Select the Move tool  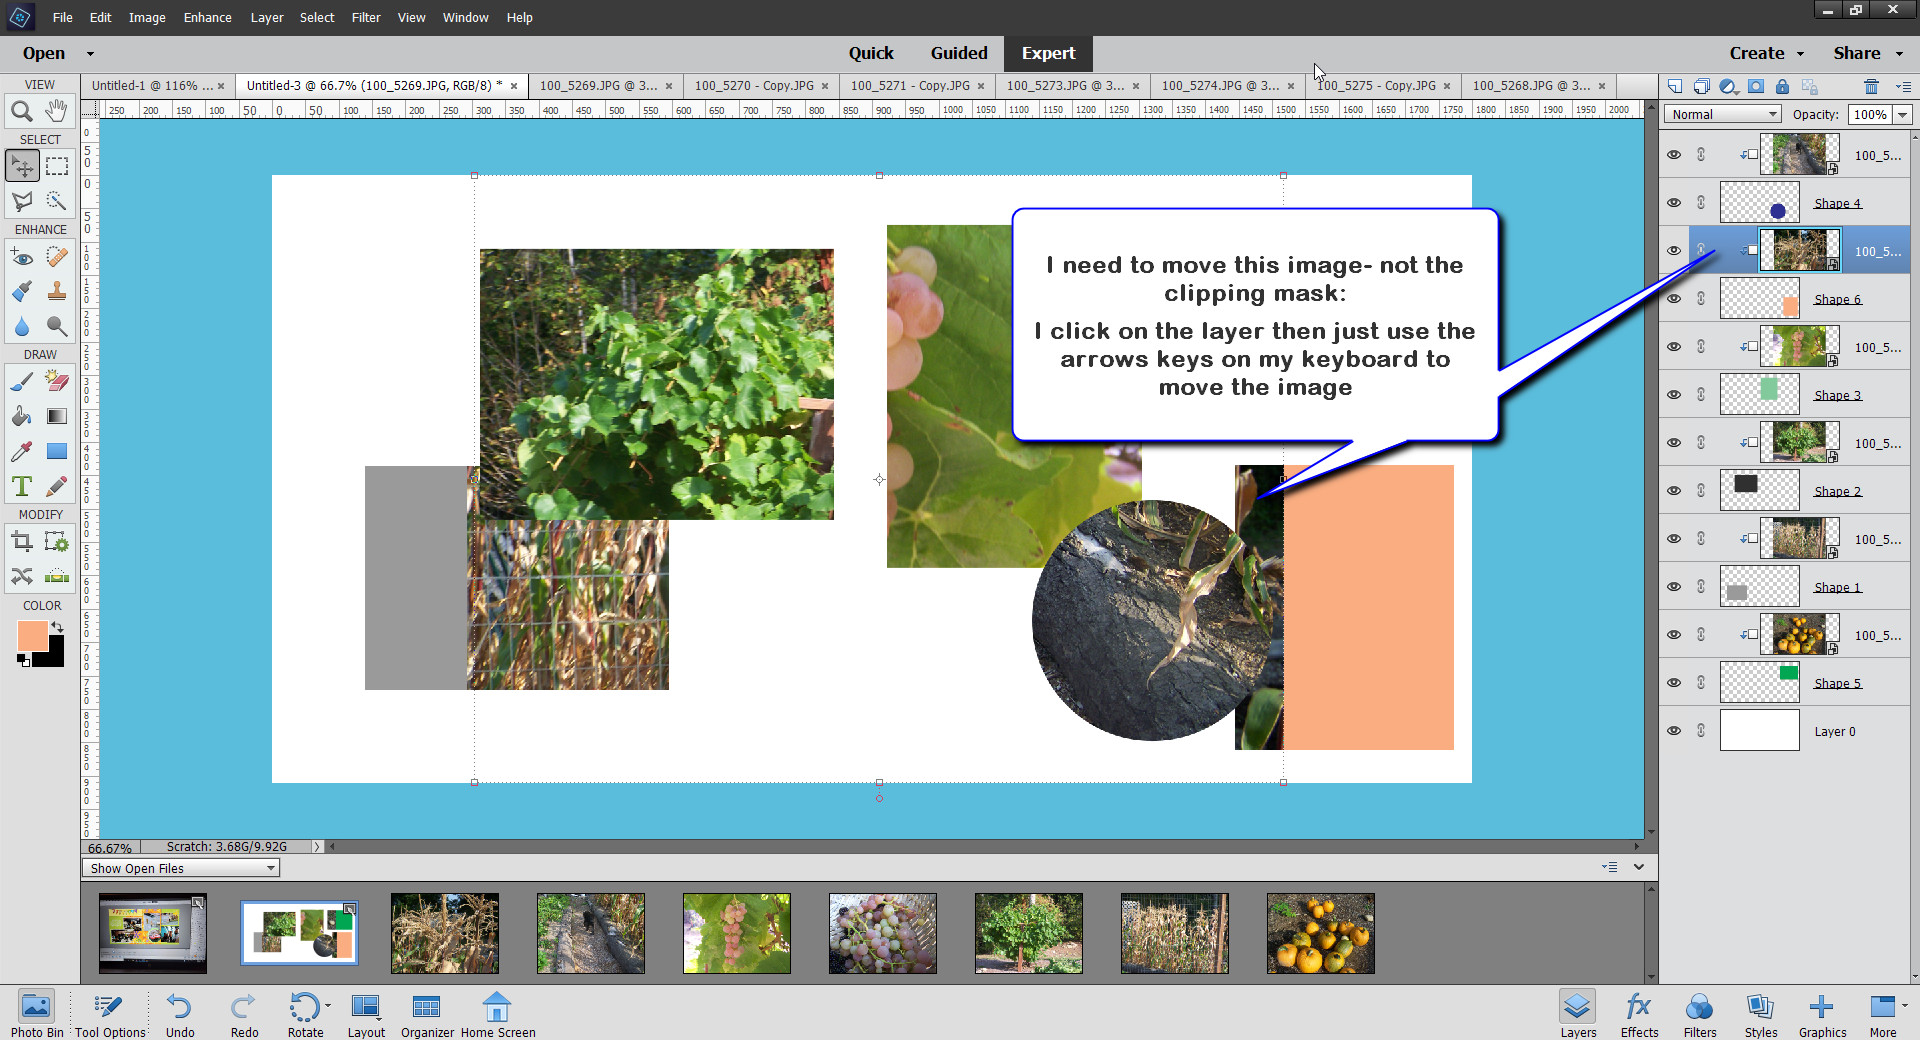[22, 166]
